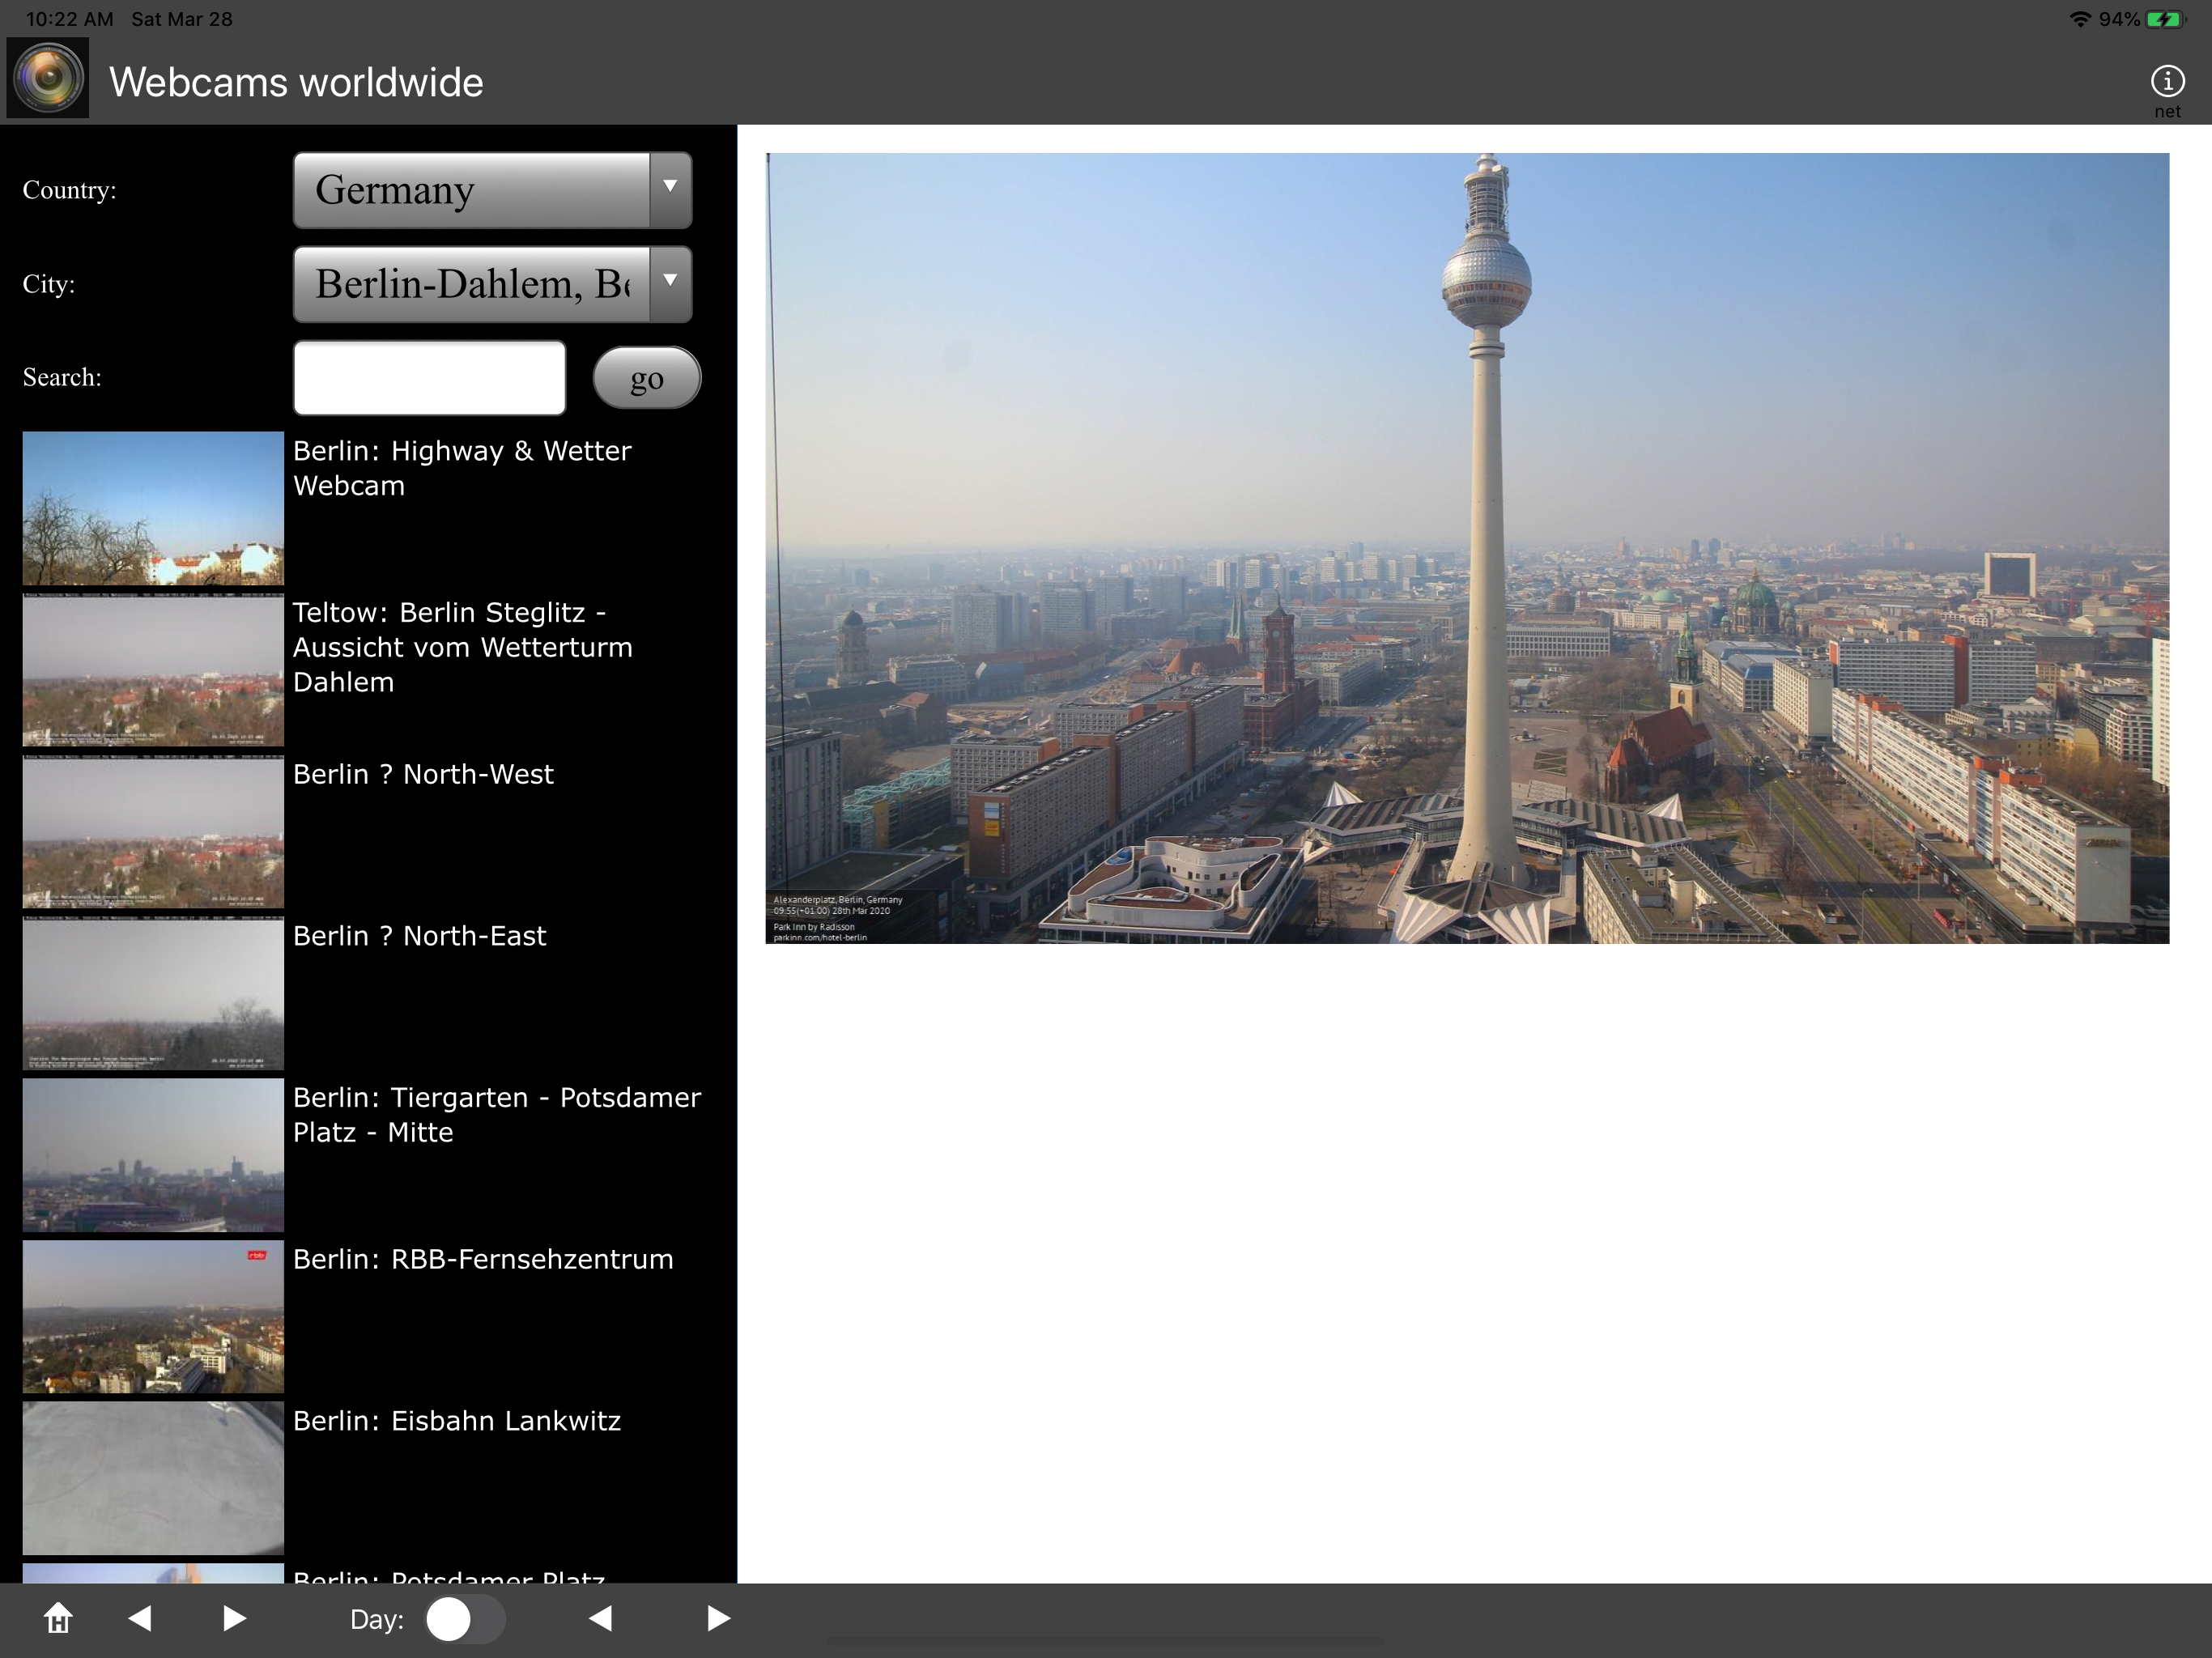
Task: Open the info icon in top right
Action: 2167,81
